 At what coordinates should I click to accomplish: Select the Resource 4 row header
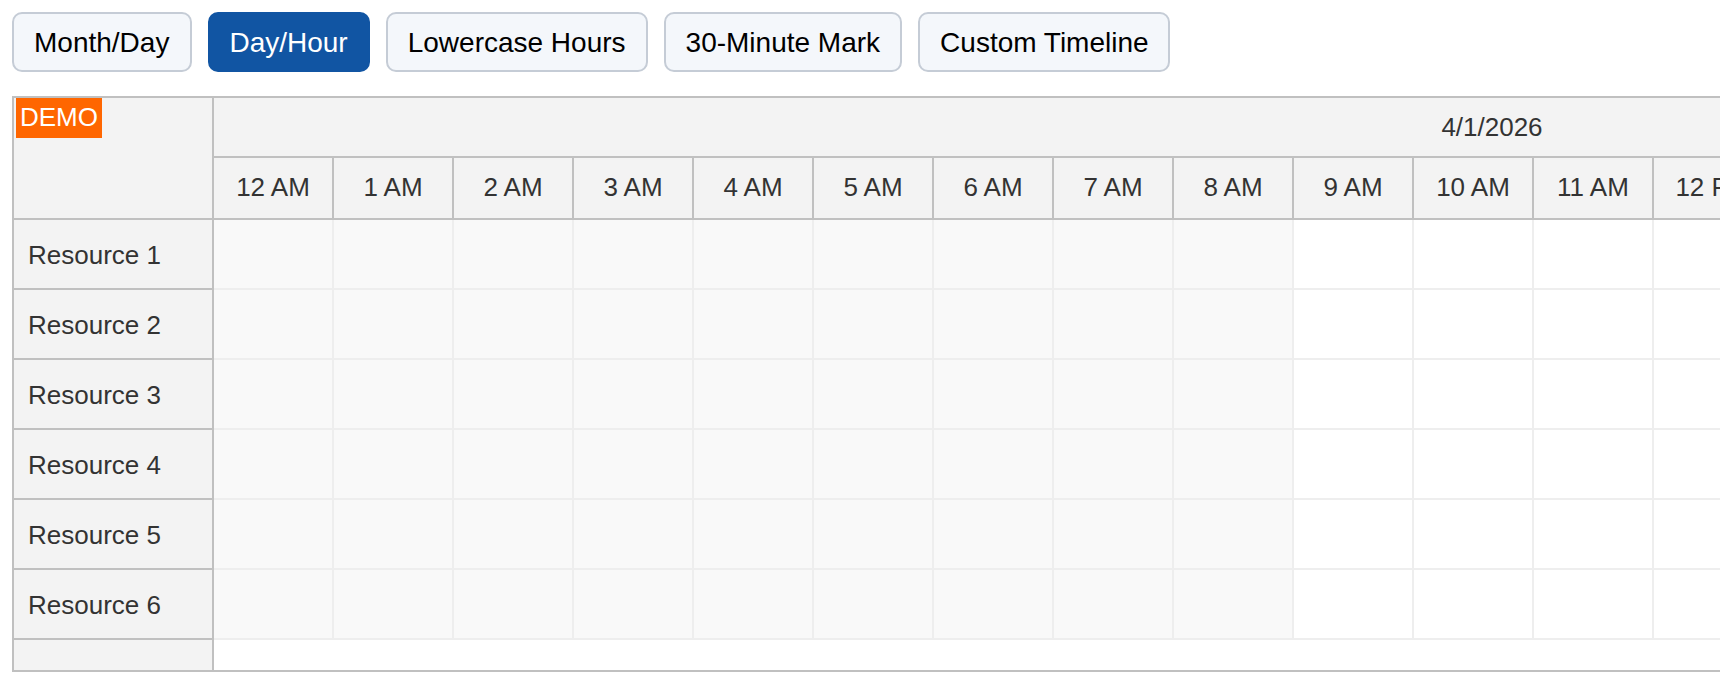pyautogui.click(x=94, y=466)
